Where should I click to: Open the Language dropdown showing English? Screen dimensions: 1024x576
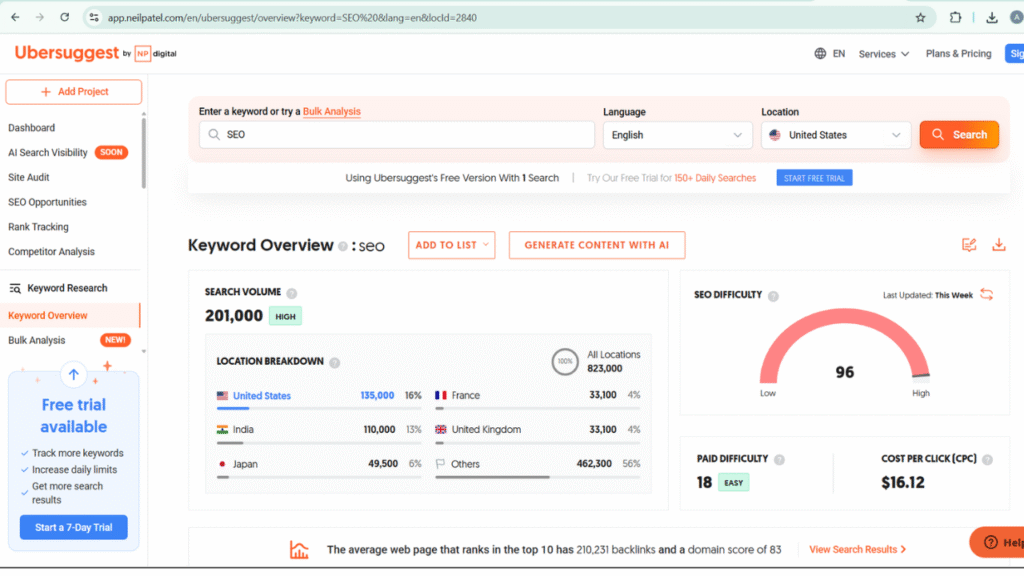(677, 135)
